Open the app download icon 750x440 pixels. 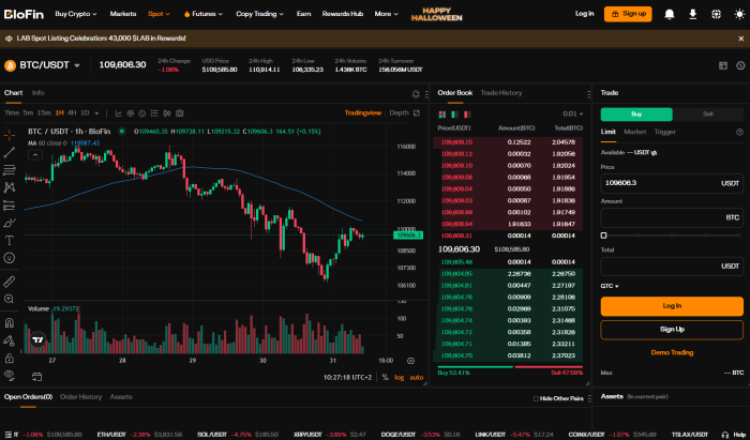pyautogui.click(x=693, y=14)
